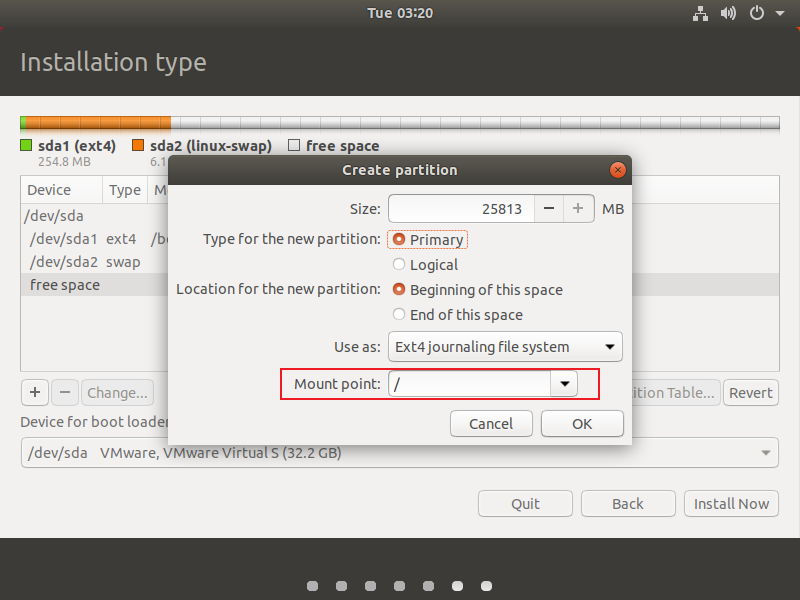This screenshot has height=600, width=800.
Task: Open the Use as filesystem dropdown
Action: tap(505, 347)
